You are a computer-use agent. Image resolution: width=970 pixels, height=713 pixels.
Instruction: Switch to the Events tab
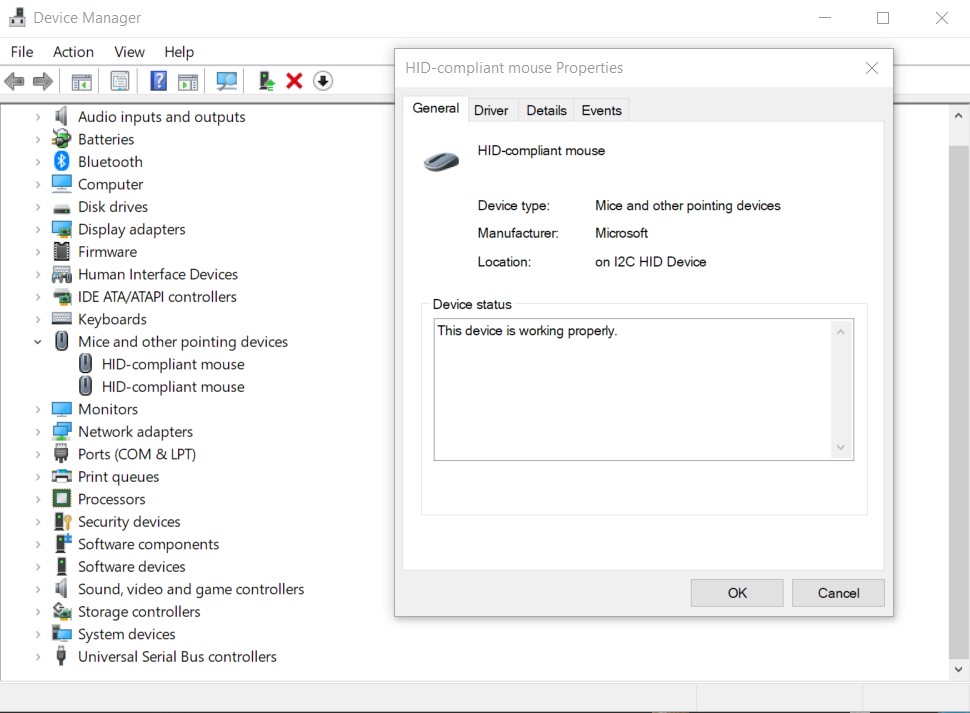point(601,110)
